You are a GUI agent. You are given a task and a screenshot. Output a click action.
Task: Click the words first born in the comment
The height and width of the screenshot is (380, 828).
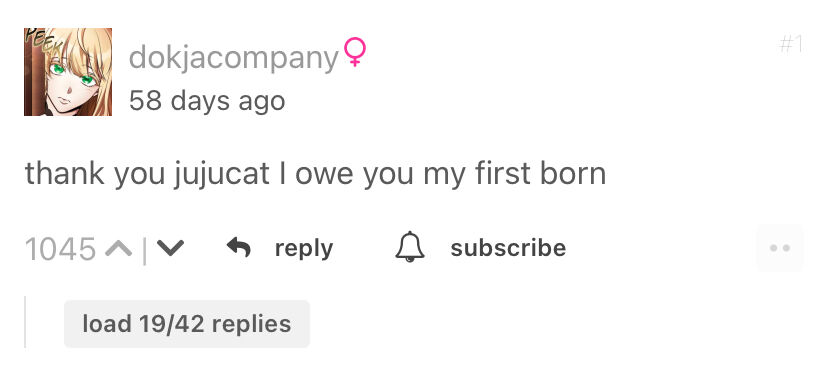[540, 173]
